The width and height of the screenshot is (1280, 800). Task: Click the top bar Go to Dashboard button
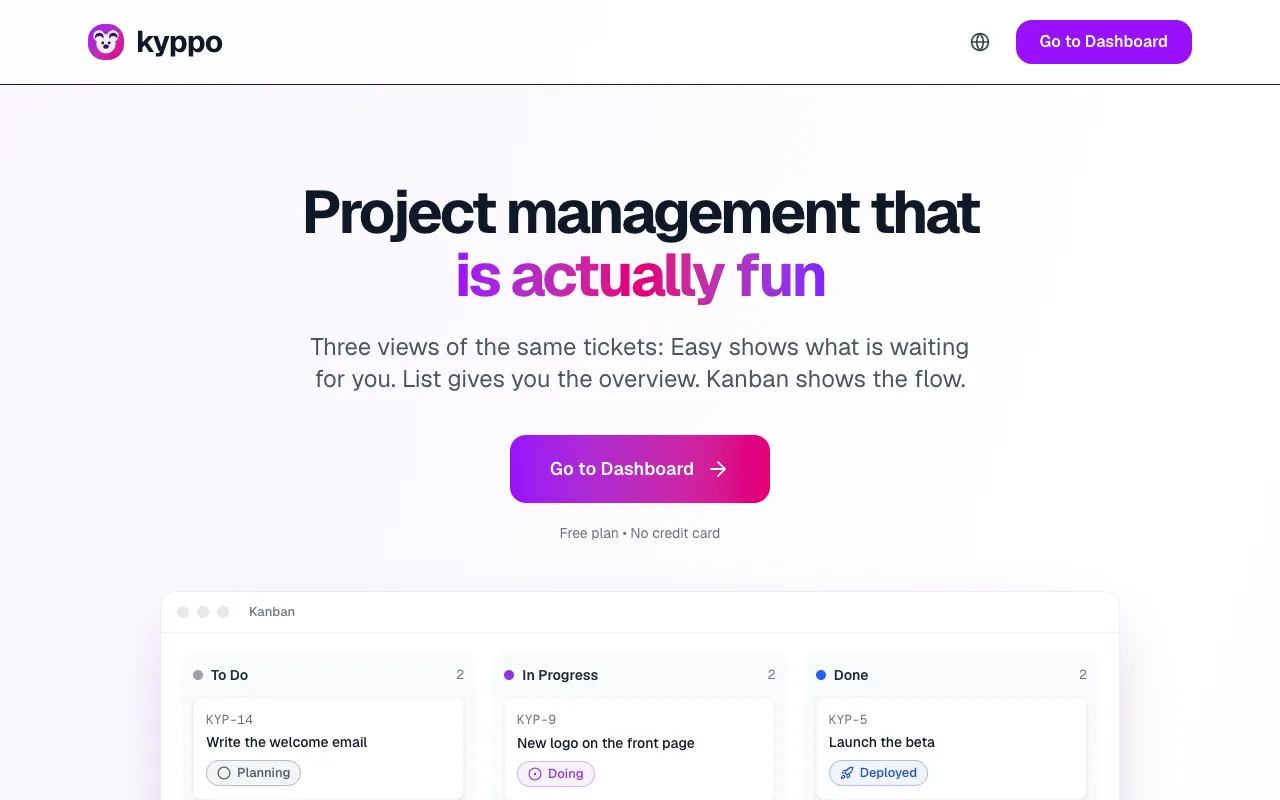coord(1104,42)
